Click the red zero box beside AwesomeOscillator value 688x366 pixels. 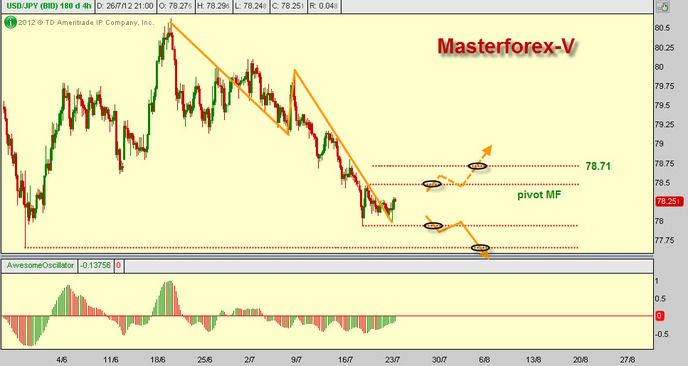click(118, 266)
